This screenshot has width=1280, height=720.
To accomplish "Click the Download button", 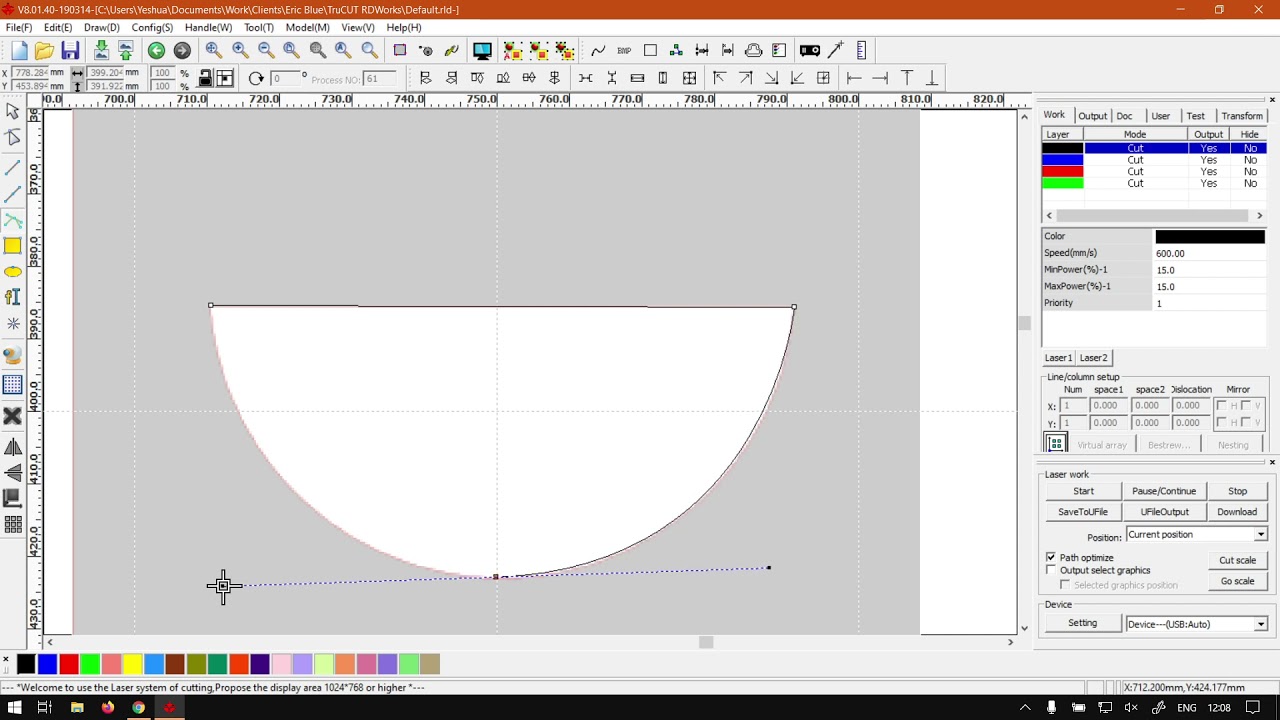I will [1237, 512].
